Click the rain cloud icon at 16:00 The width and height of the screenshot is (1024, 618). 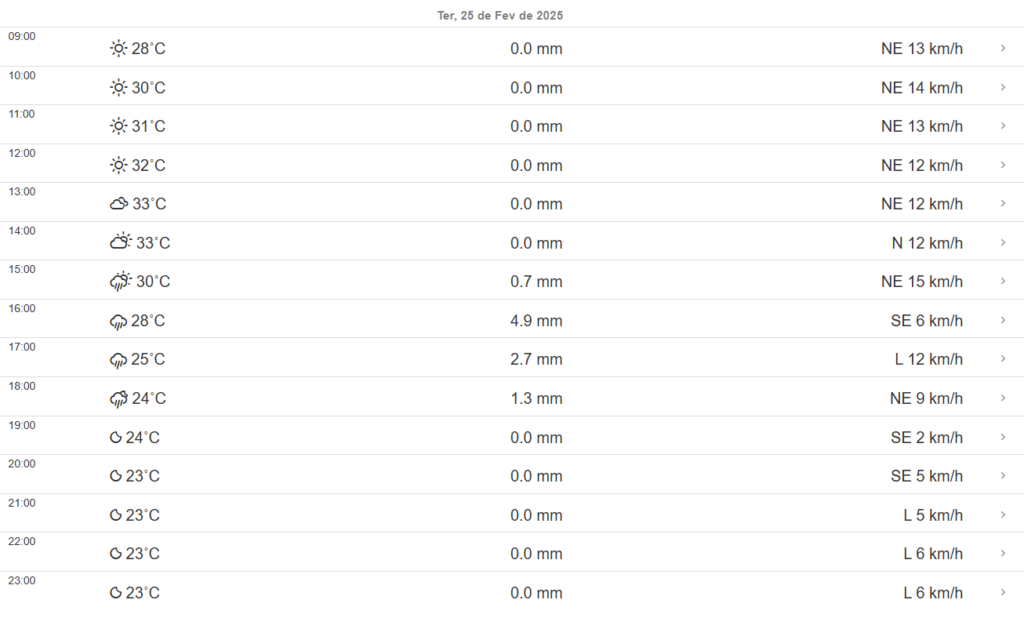(119, 321)
